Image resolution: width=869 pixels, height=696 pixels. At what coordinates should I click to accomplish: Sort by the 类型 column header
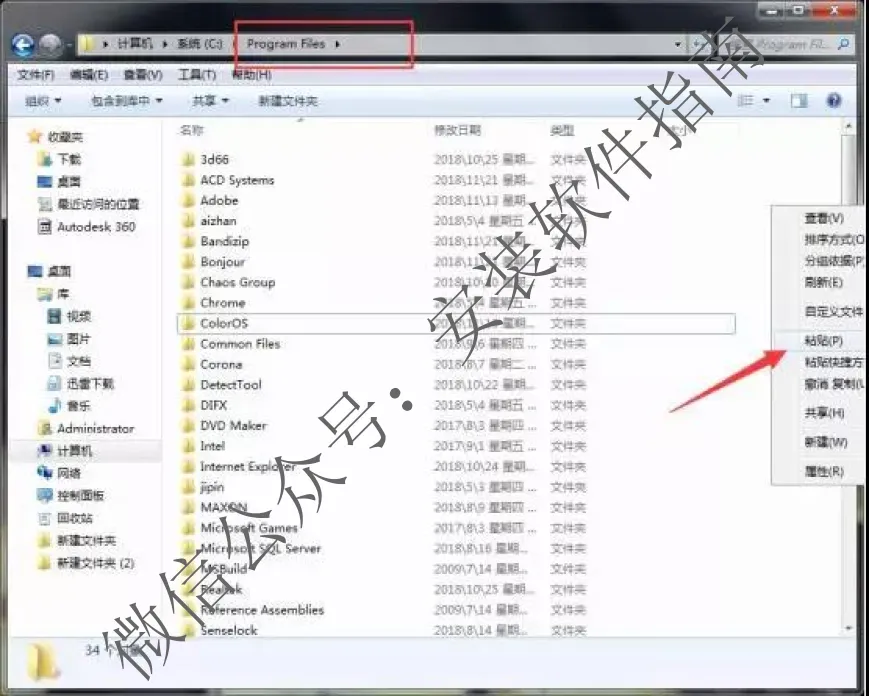pos(562,130)
